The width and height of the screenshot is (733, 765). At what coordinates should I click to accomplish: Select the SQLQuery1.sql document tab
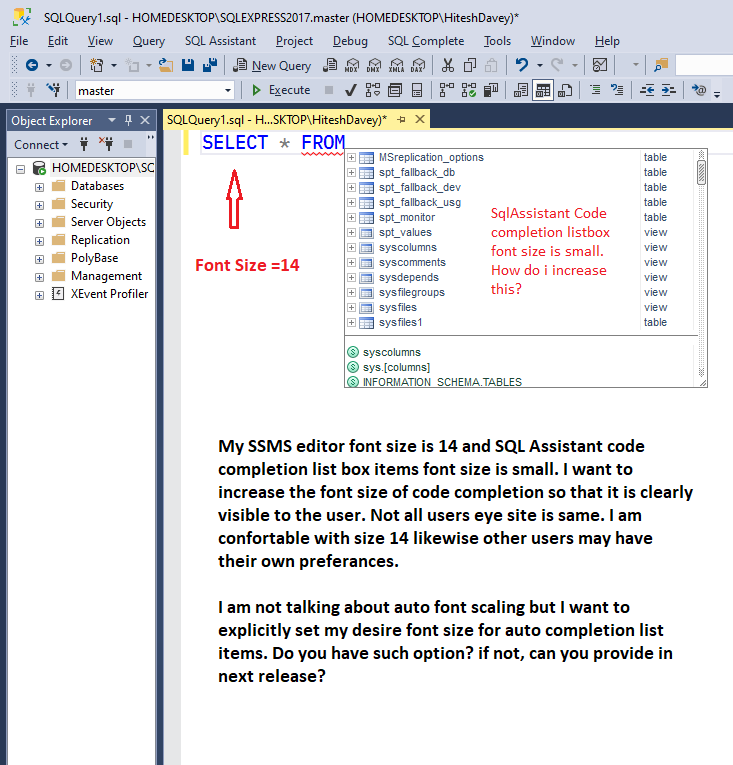tap(277, 120)
